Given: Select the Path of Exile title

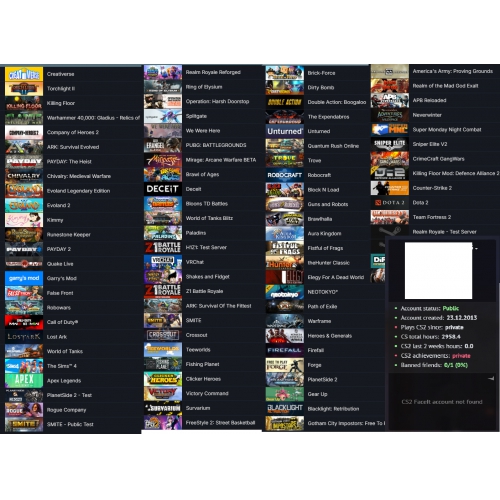Looking at the screenshot, I should point(322,306).
